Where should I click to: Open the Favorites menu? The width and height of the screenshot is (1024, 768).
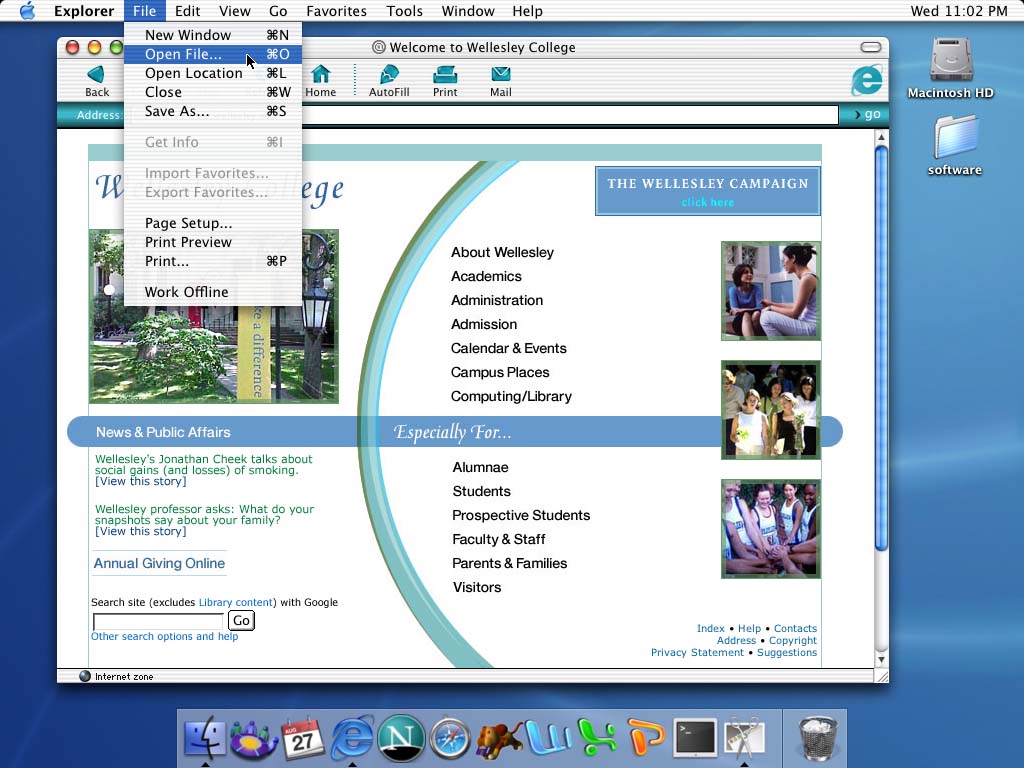point(336,11)
